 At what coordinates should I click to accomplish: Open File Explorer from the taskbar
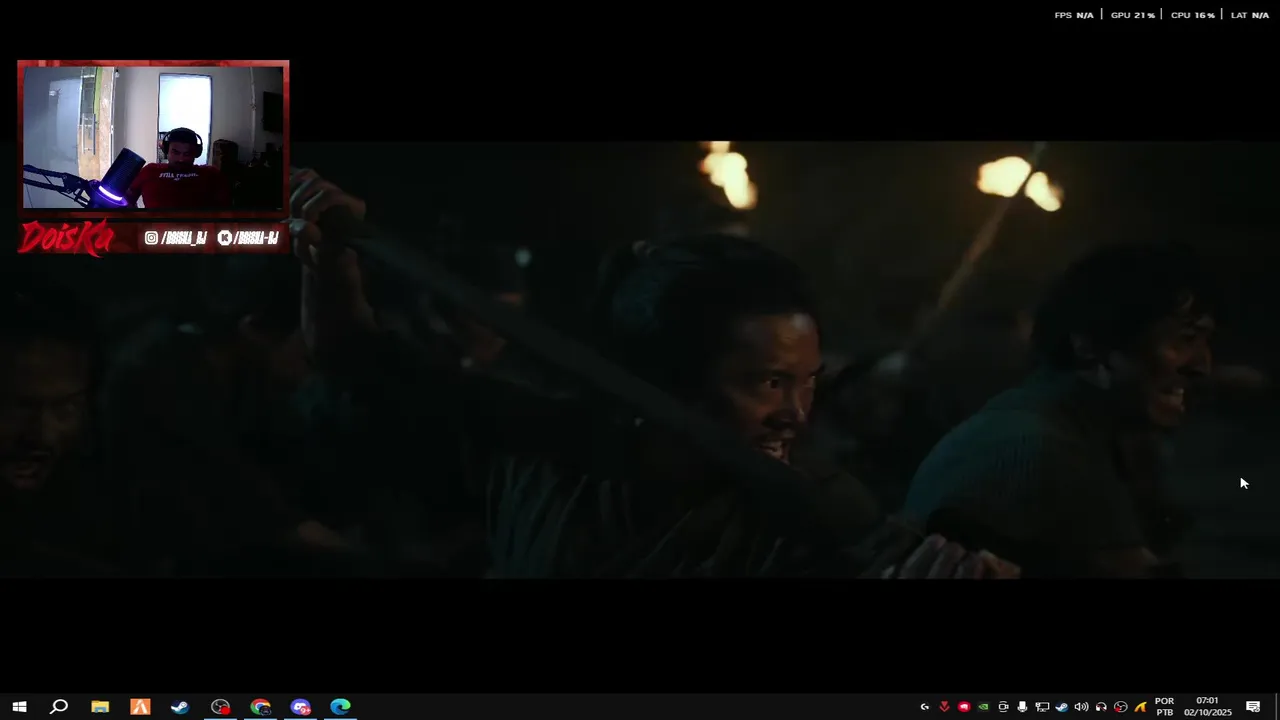(x=100, y=707)
